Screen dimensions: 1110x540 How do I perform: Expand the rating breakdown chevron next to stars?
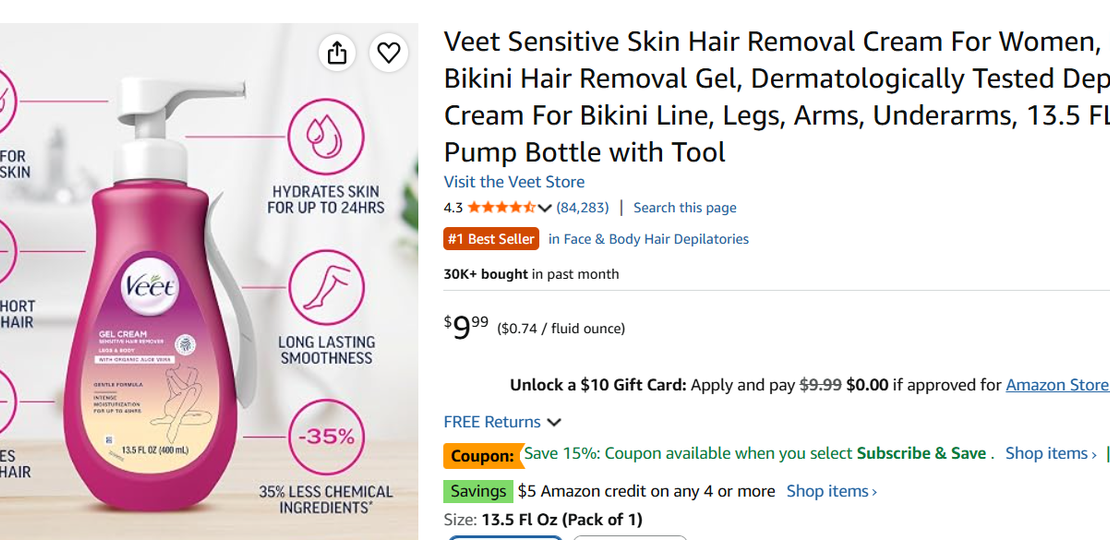click(x=544, y=208)
